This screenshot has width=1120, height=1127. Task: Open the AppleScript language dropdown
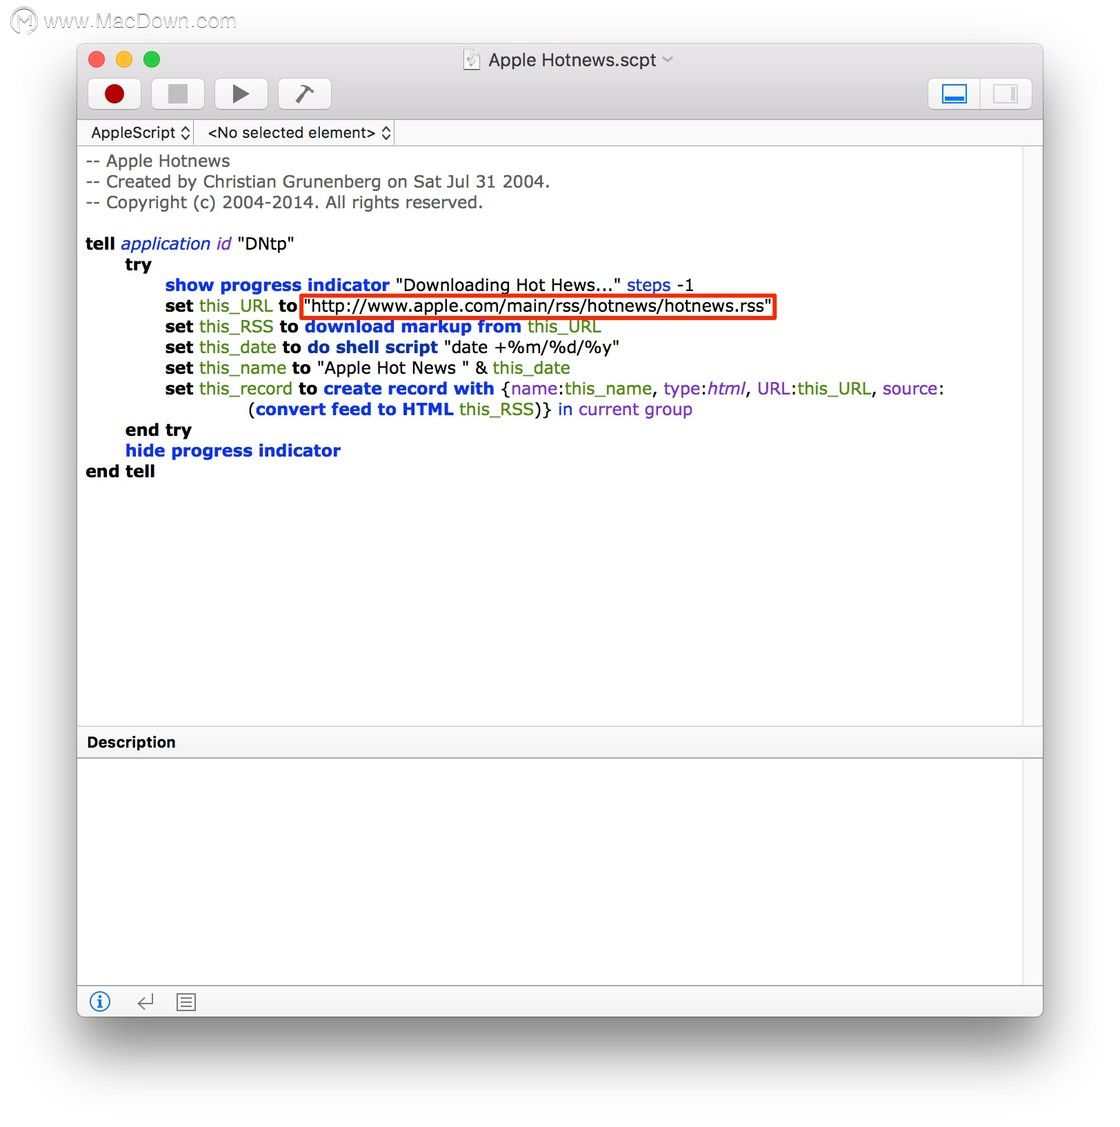click(140, 133)
